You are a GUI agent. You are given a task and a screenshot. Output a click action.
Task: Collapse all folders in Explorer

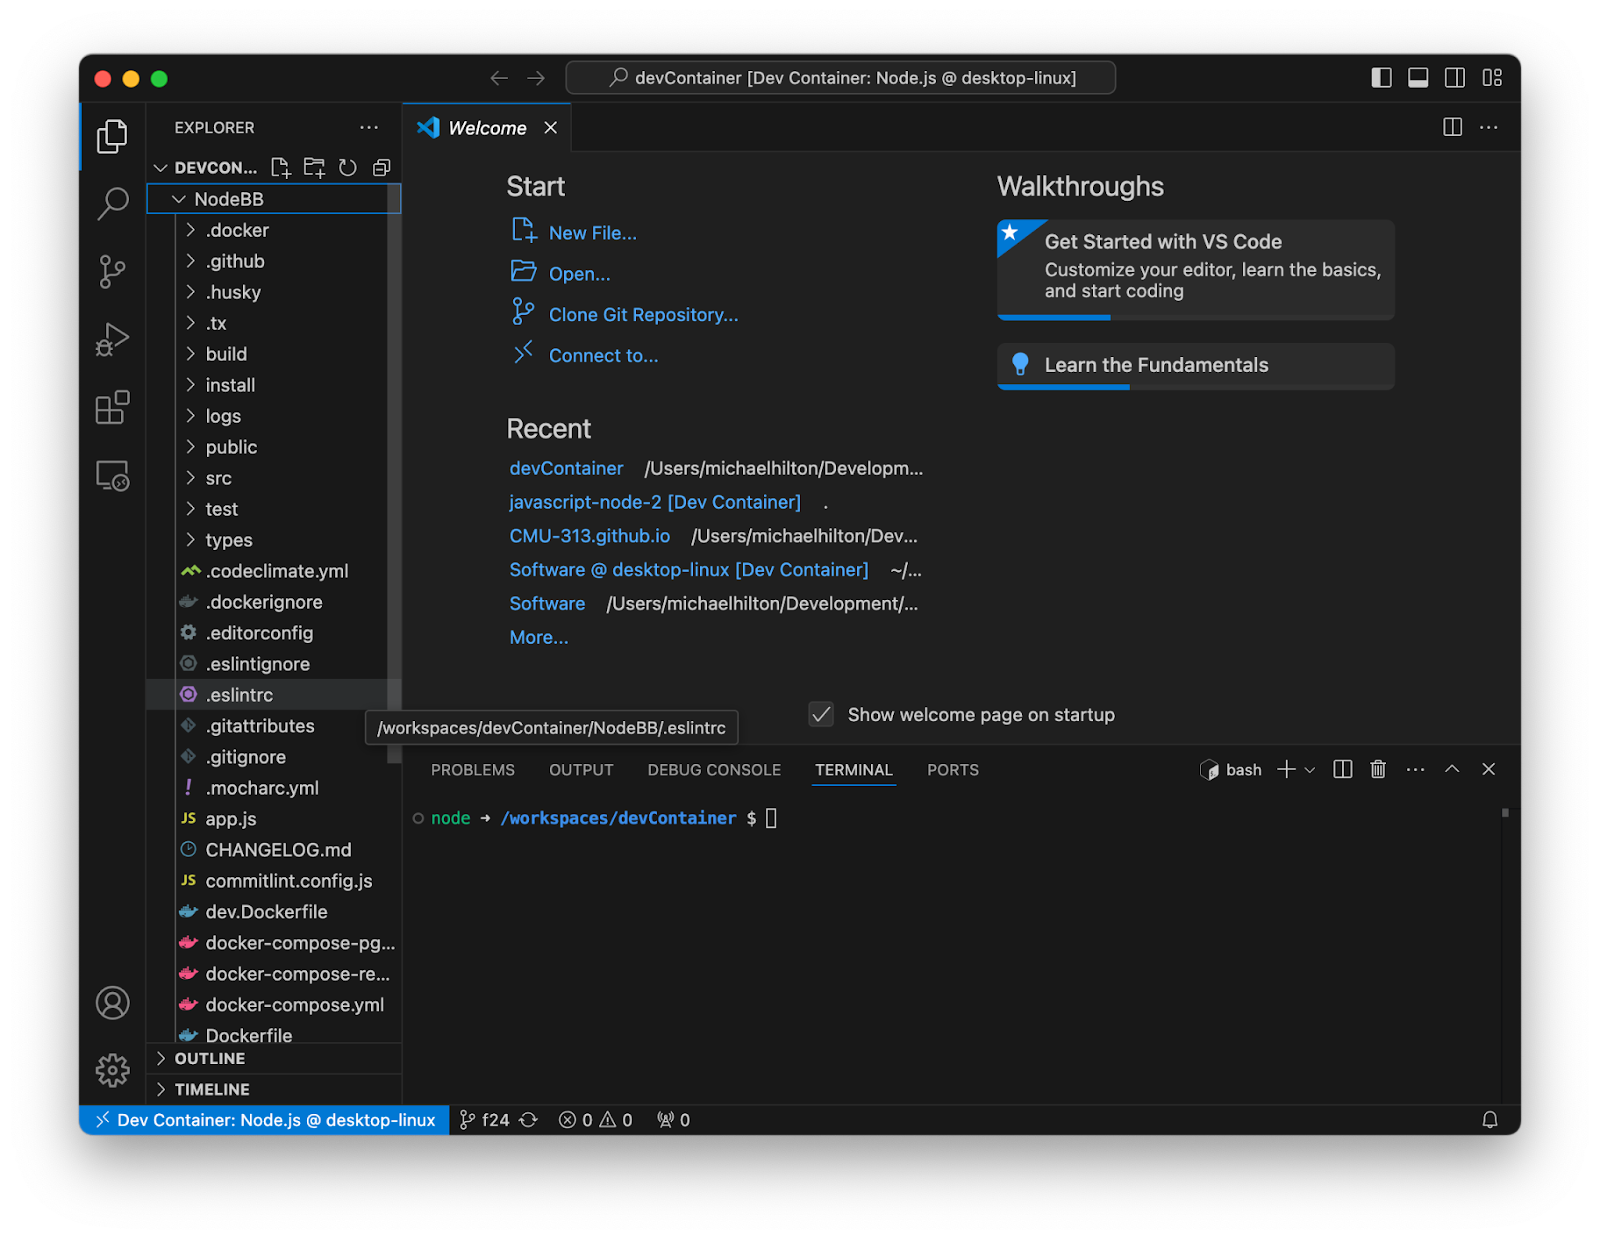coord(381,167)
